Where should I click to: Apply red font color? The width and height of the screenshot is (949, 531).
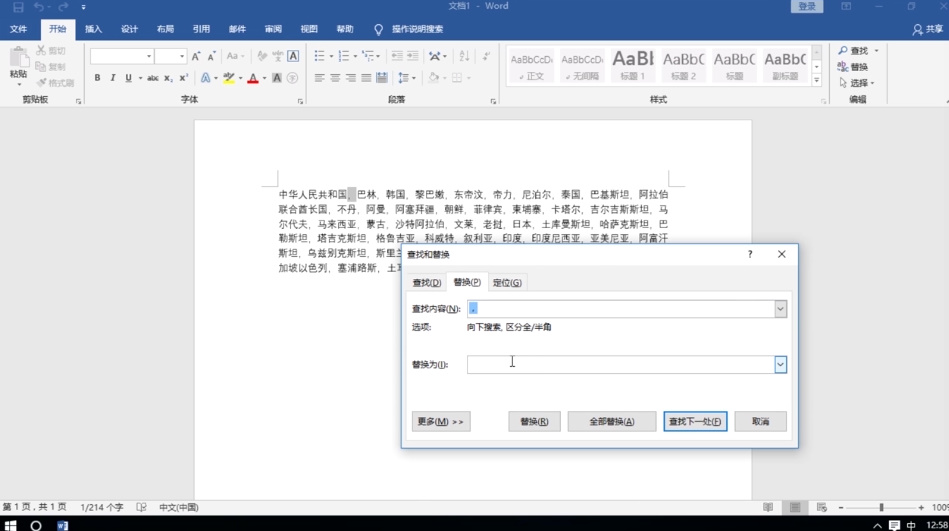pos(253,78)
